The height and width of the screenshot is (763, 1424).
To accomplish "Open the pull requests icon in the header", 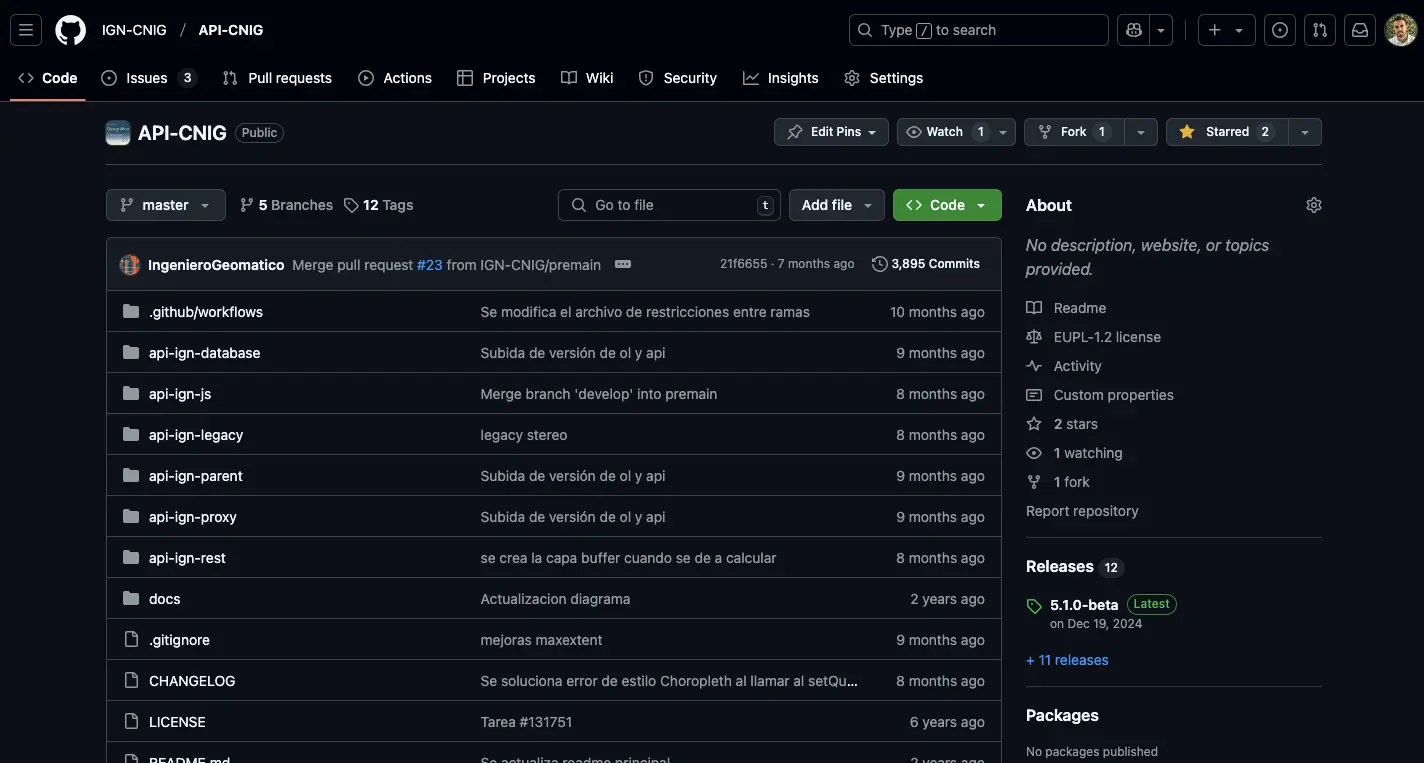I will pyautogui.click(x=1320, y=30).
